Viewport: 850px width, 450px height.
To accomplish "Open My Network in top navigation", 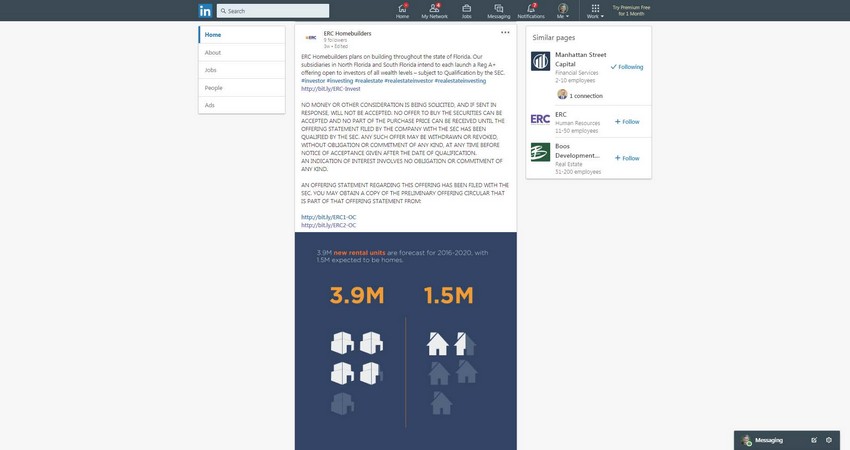I will tap(434, 11).
